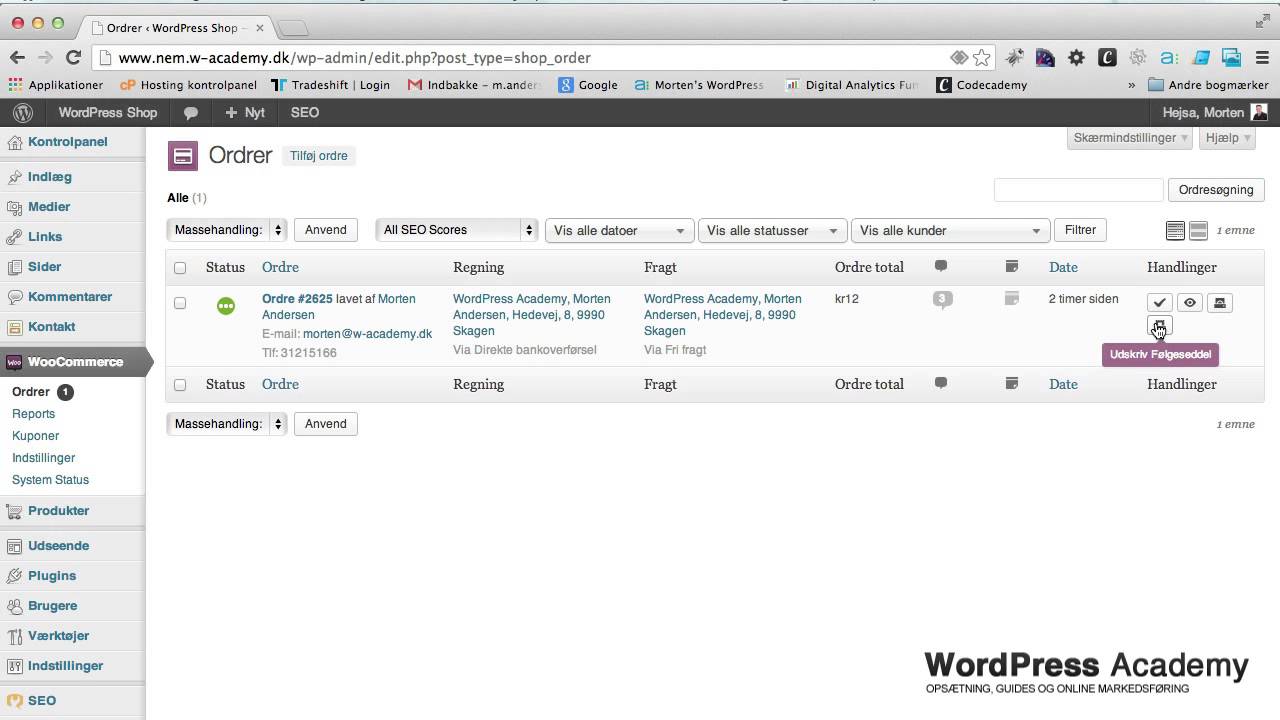Open System Status submenu item
The height and width of the screenshot is (720, 1280).
pos(50,480)
